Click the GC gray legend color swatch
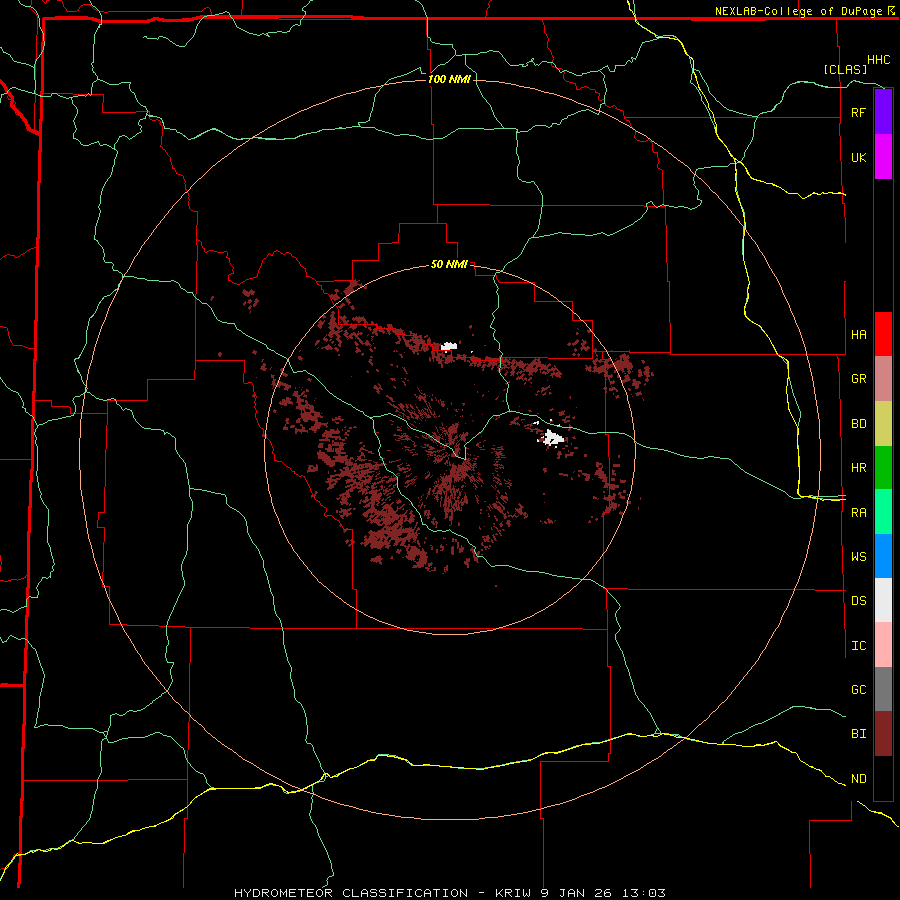 click(883, 689)
